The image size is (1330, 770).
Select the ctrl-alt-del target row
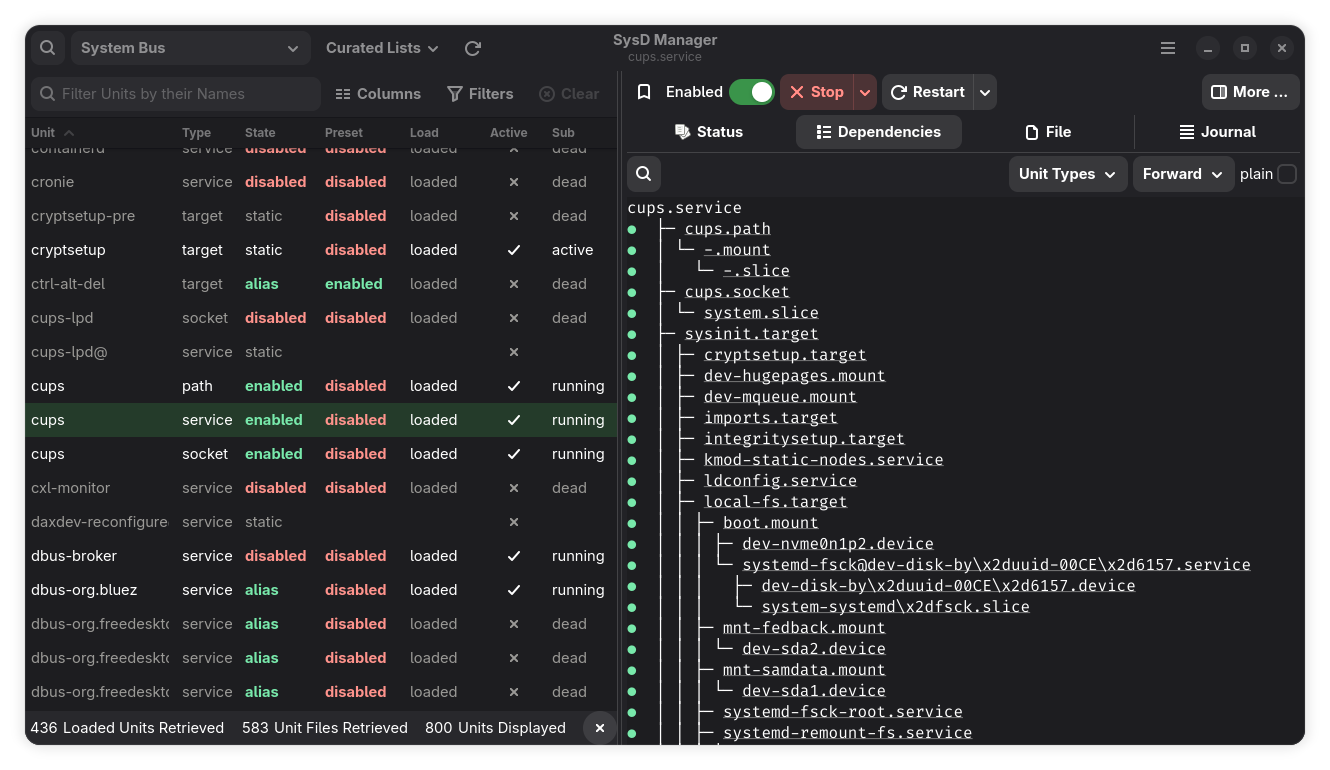(x=321, y=284)
